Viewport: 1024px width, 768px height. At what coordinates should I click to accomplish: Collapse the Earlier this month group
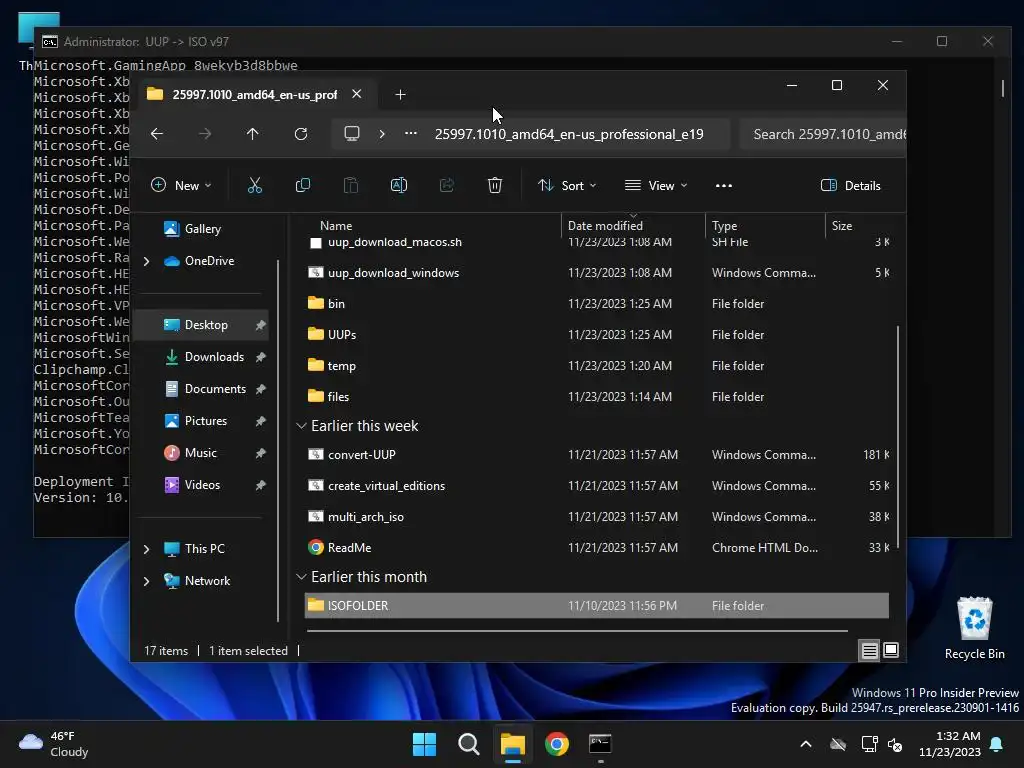[x=301, y=577]
